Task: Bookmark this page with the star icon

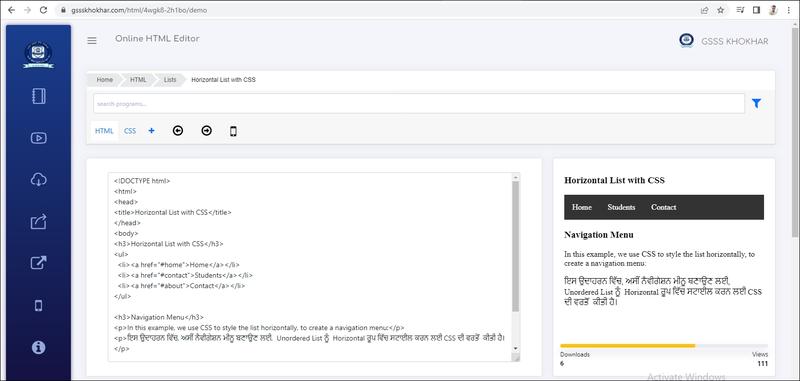Action: coord(720,10)
